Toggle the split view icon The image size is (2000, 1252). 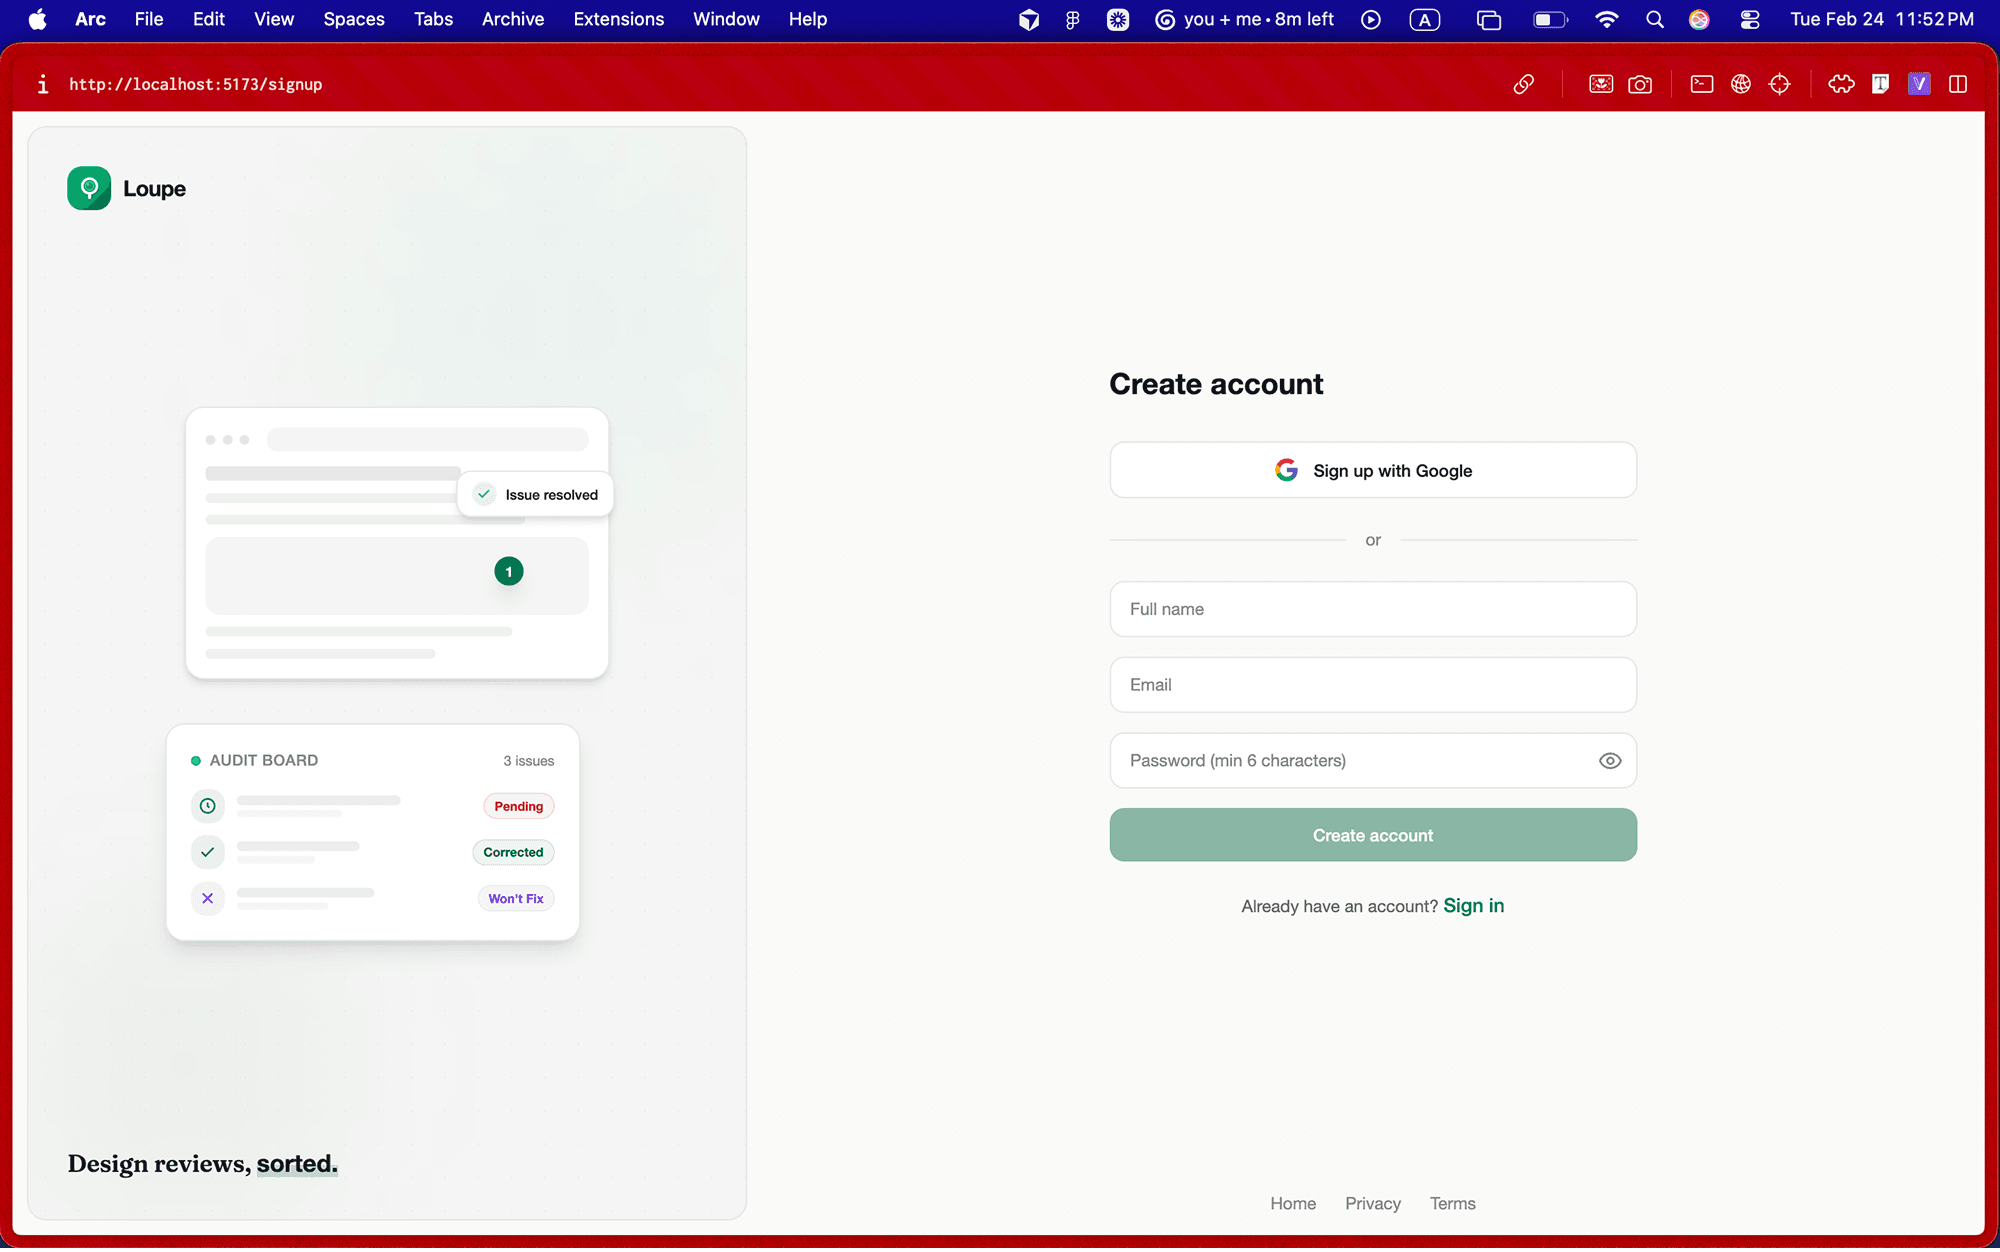pyautogui.click(x=1958, y=84)
